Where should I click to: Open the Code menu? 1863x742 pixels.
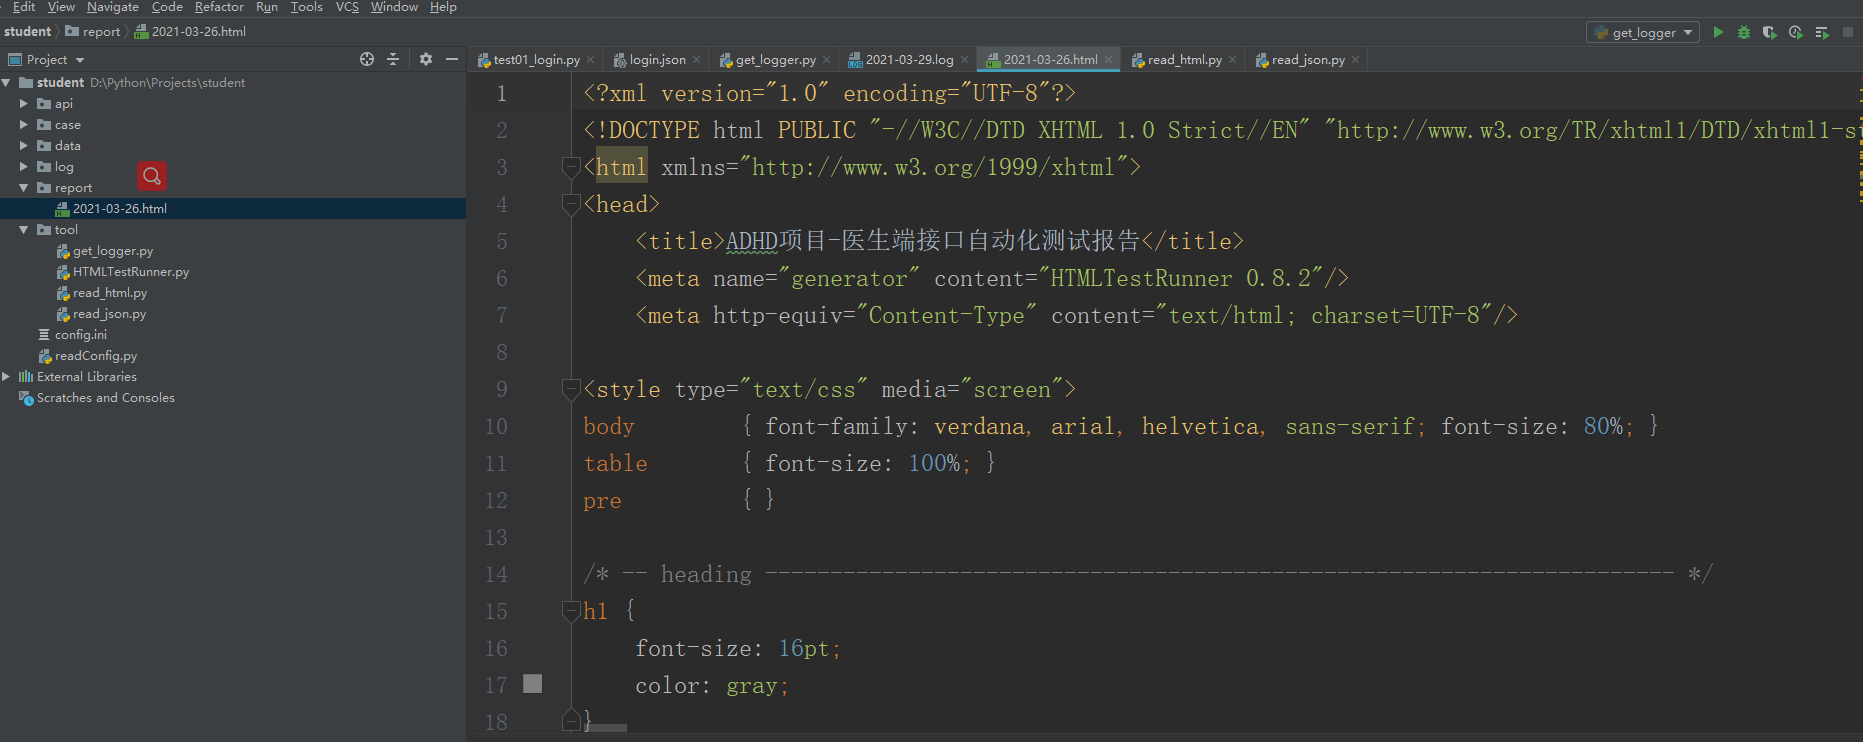coord(167,7)
